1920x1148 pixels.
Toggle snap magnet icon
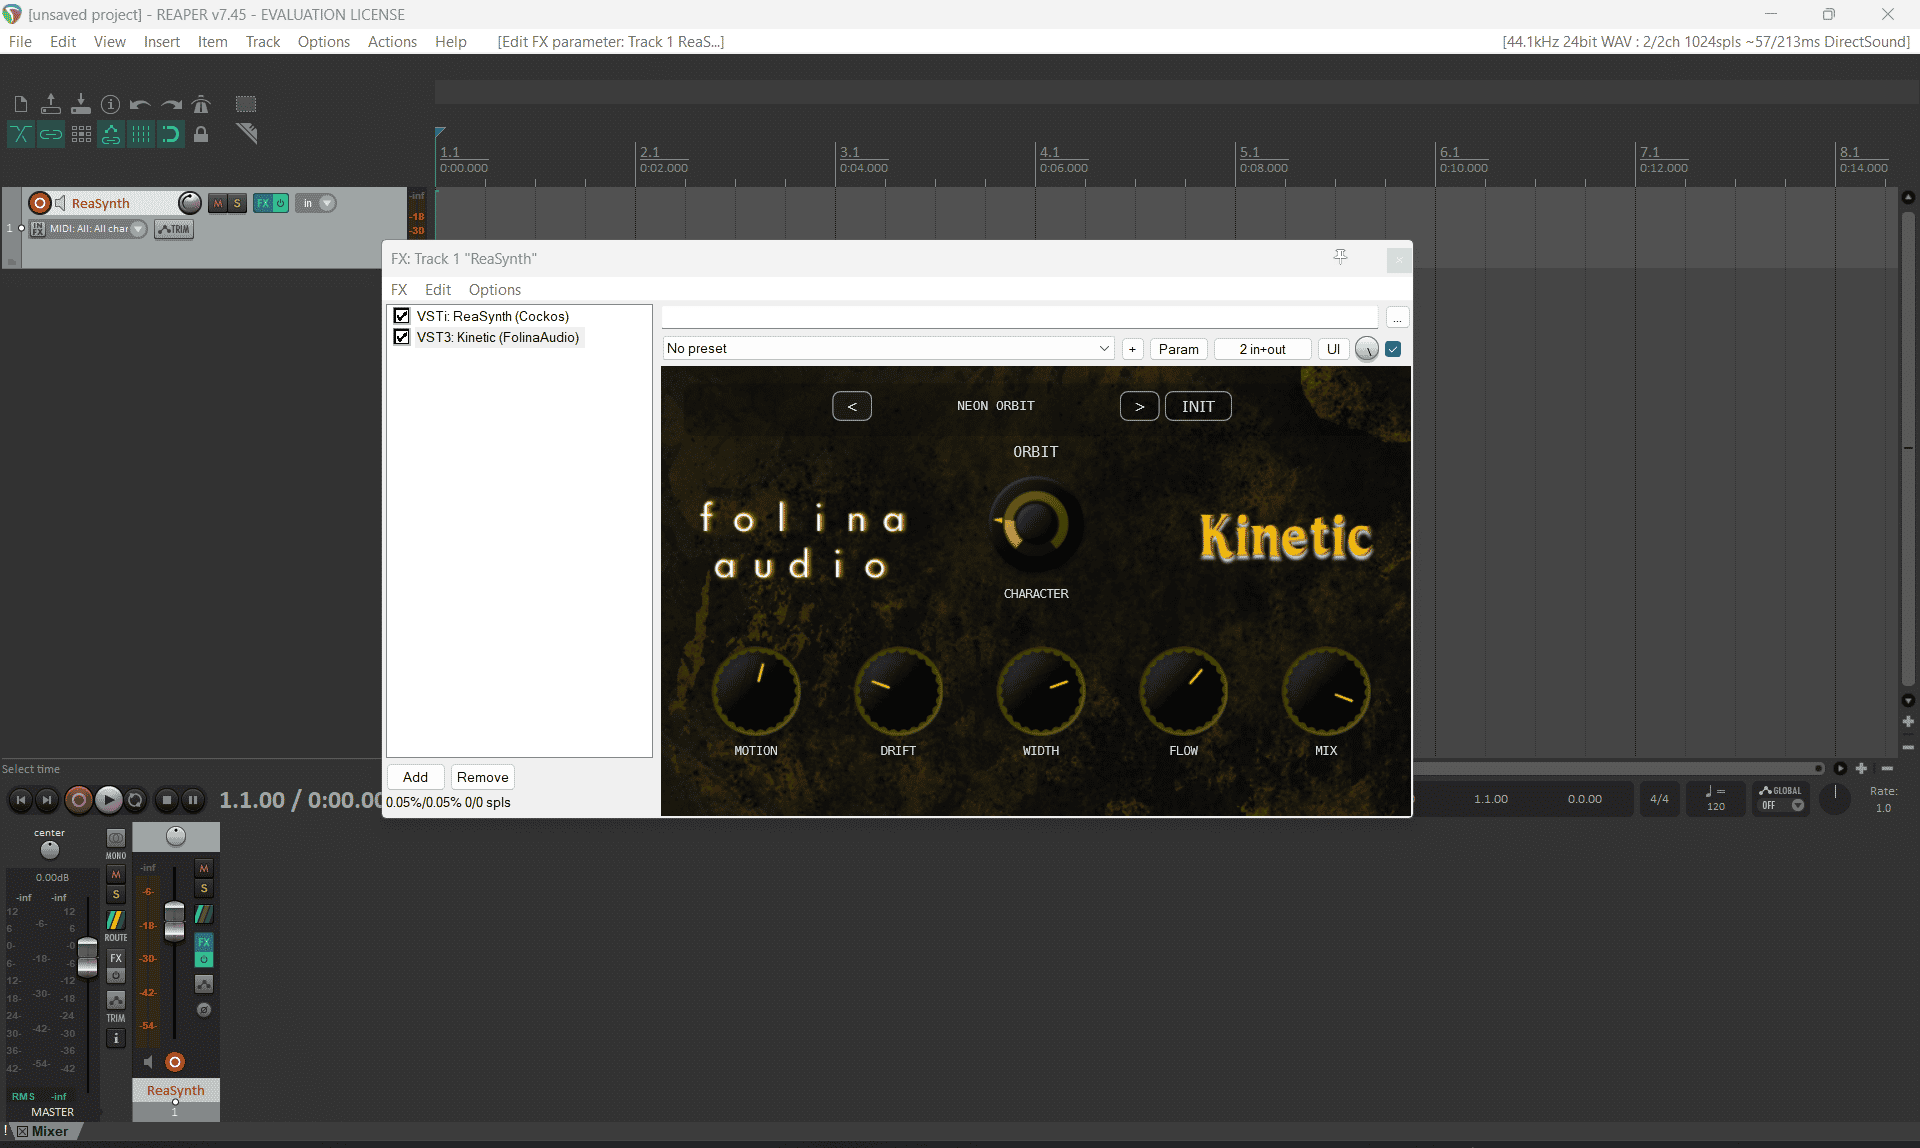click(x=171, y=134)
